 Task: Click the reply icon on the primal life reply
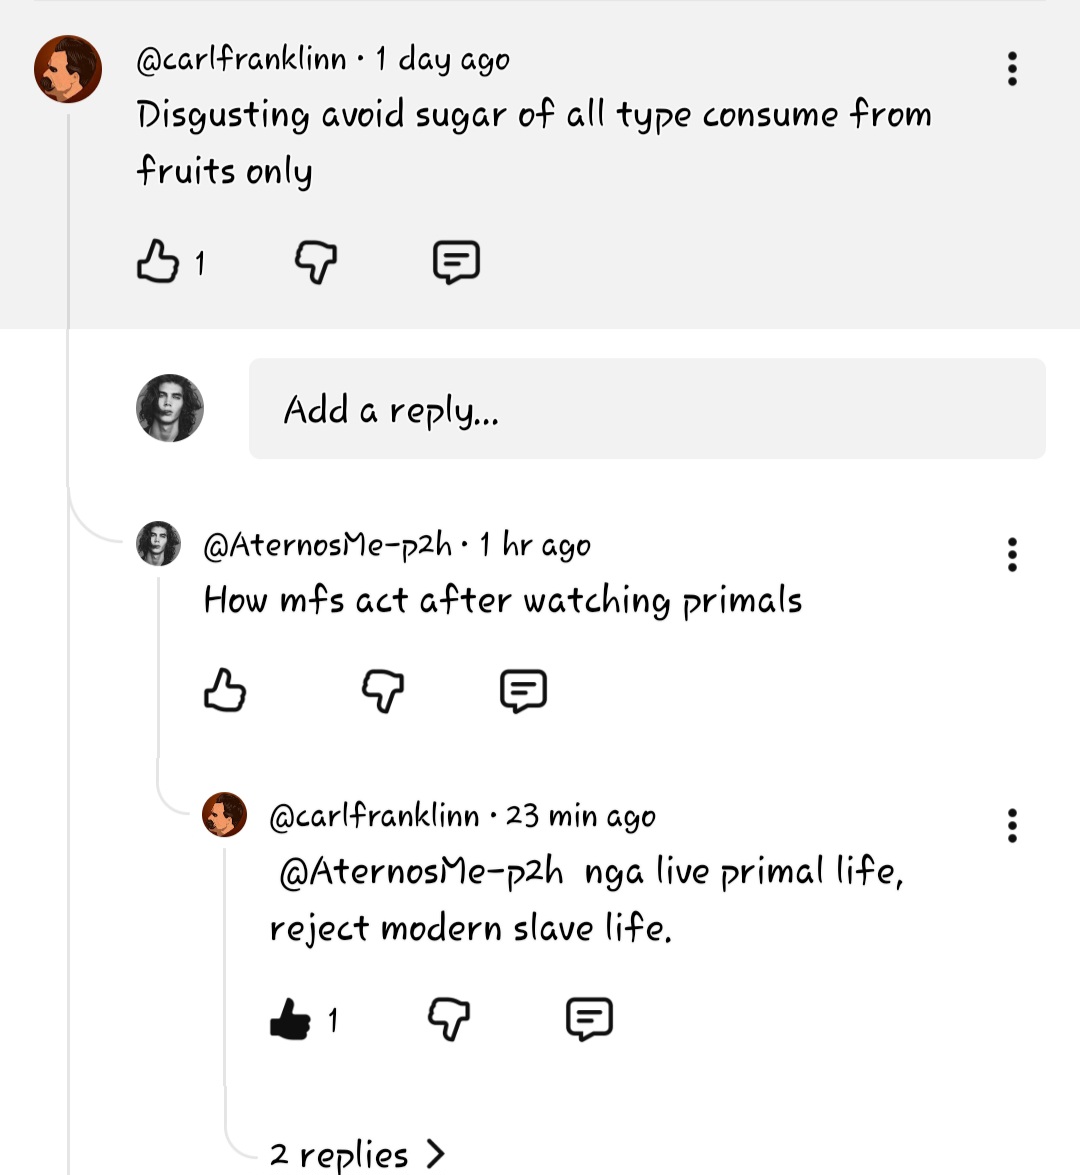tap(589, 1019)
